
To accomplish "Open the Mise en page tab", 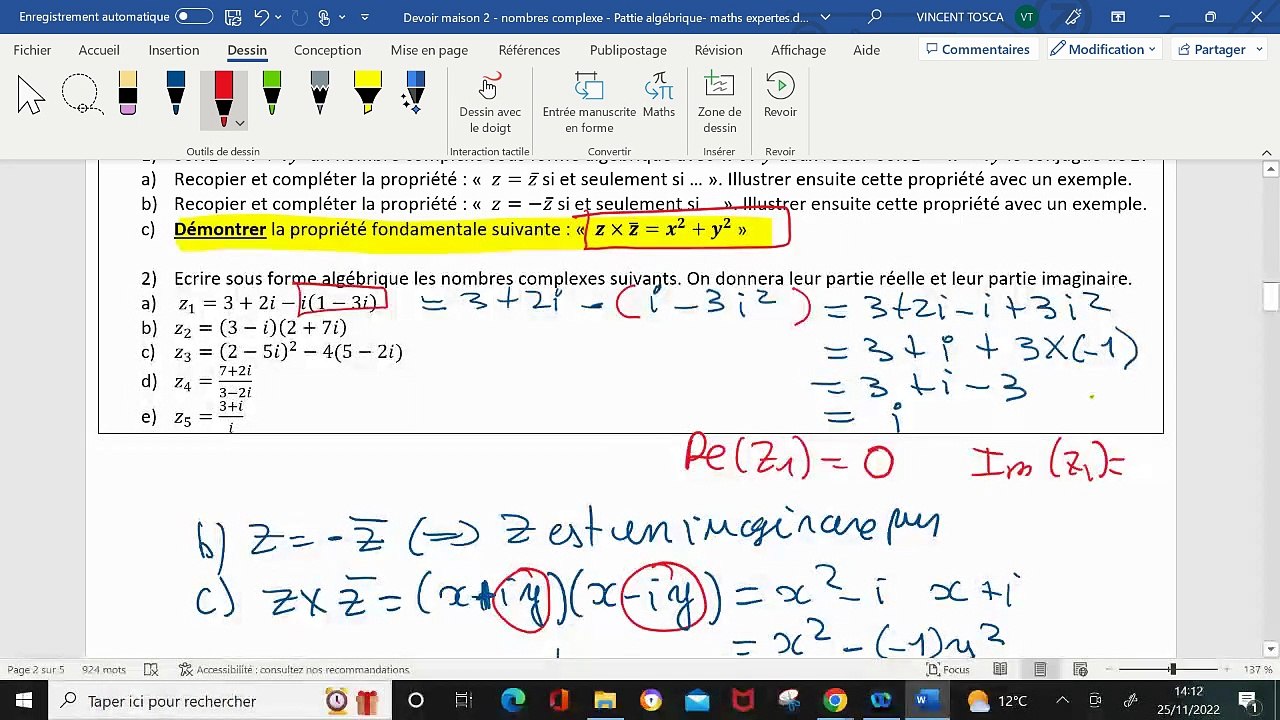I will [429, 50].
